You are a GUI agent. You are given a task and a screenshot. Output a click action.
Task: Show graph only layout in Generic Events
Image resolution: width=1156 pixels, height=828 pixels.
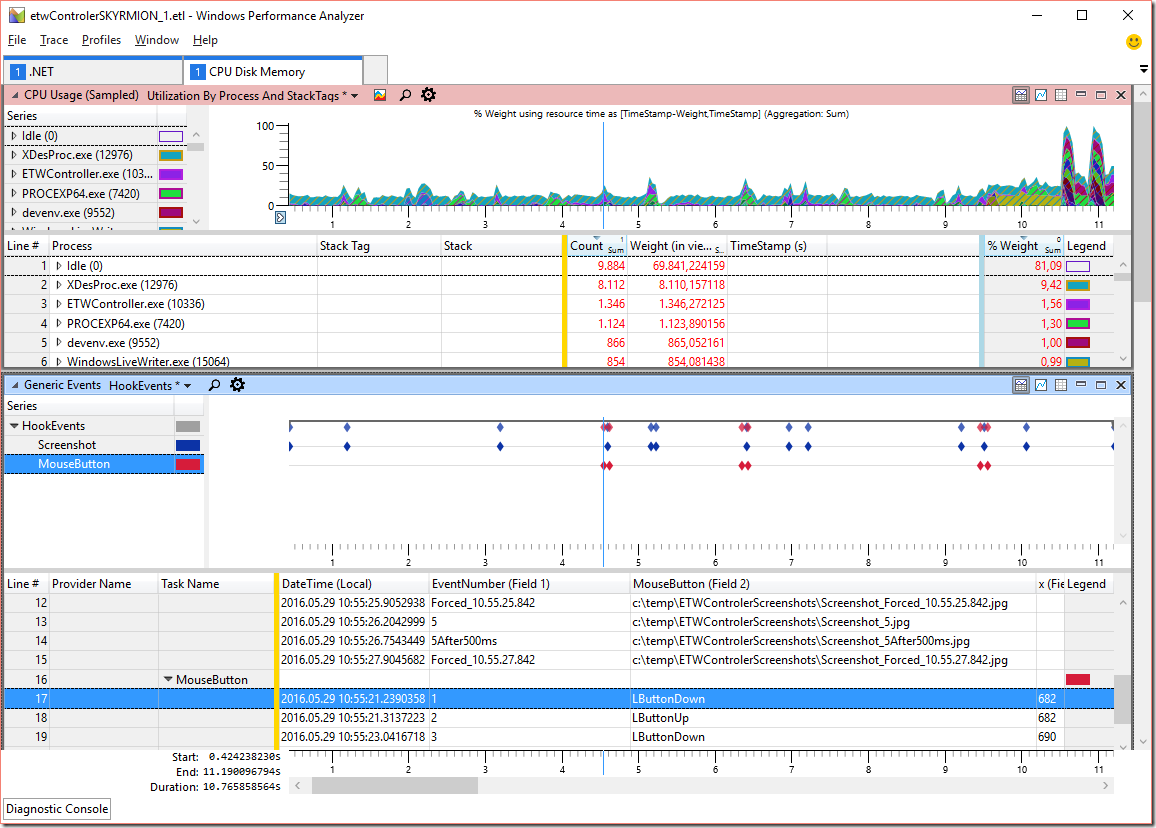point(1041,385)
